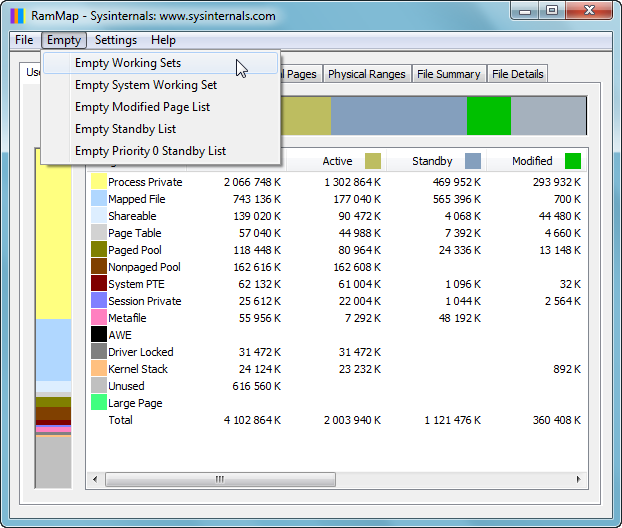Viewport: 622px width, 528px height.
Task: Click the green Modified segment in top bar
Action: tap(489, 116)
